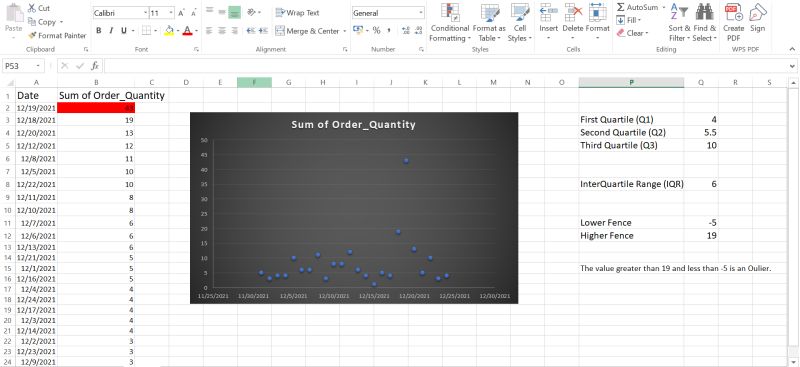This screenshot has width=800, height=367.
Task: Open the General number format dropdown
Action: click(x=421, y=13)
